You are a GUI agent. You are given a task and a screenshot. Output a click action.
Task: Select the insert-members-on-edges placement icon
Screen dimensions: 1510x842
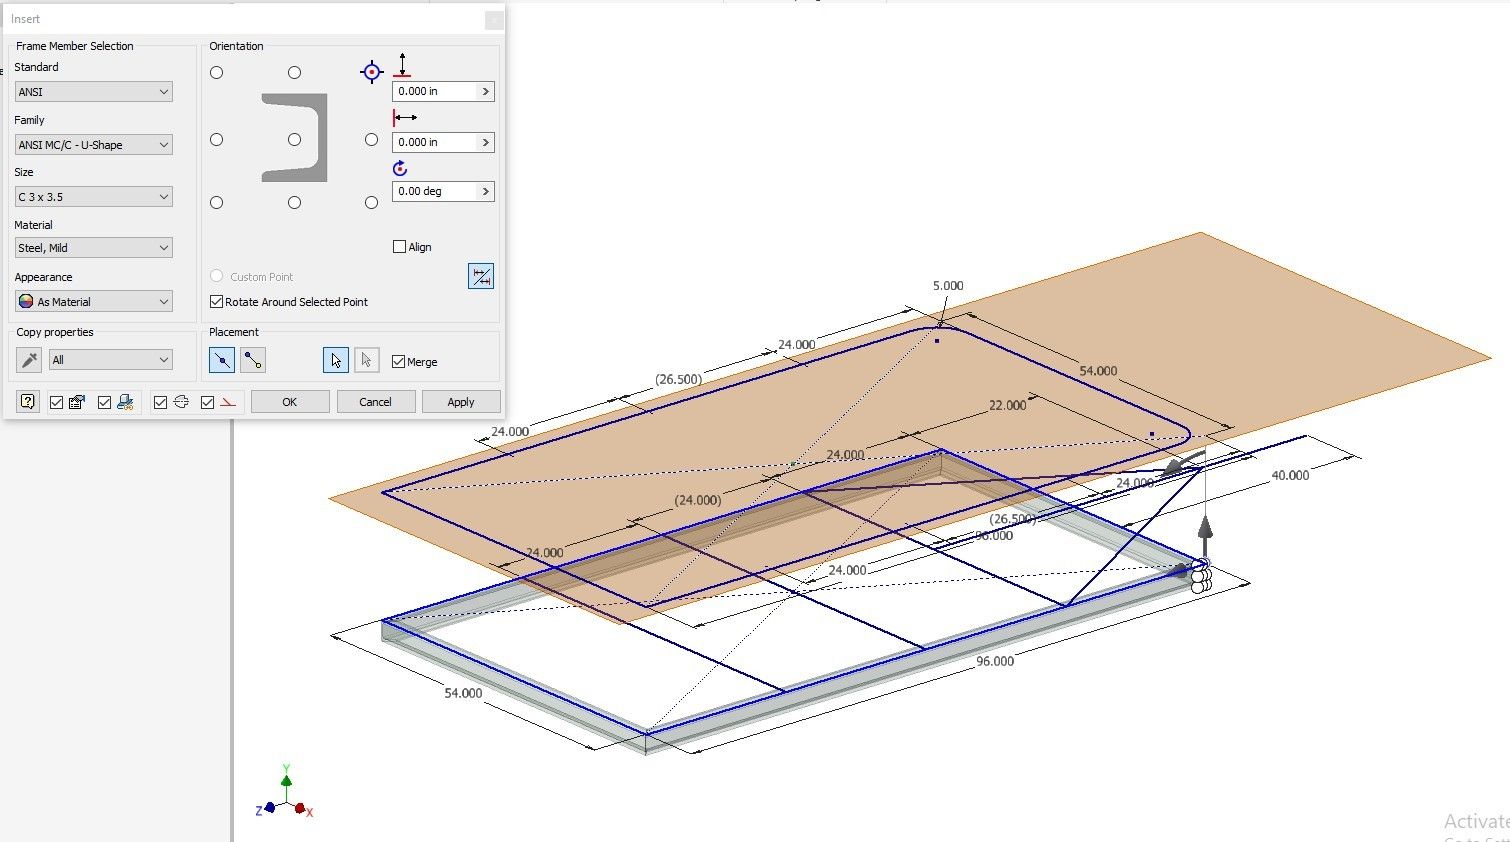221,359
